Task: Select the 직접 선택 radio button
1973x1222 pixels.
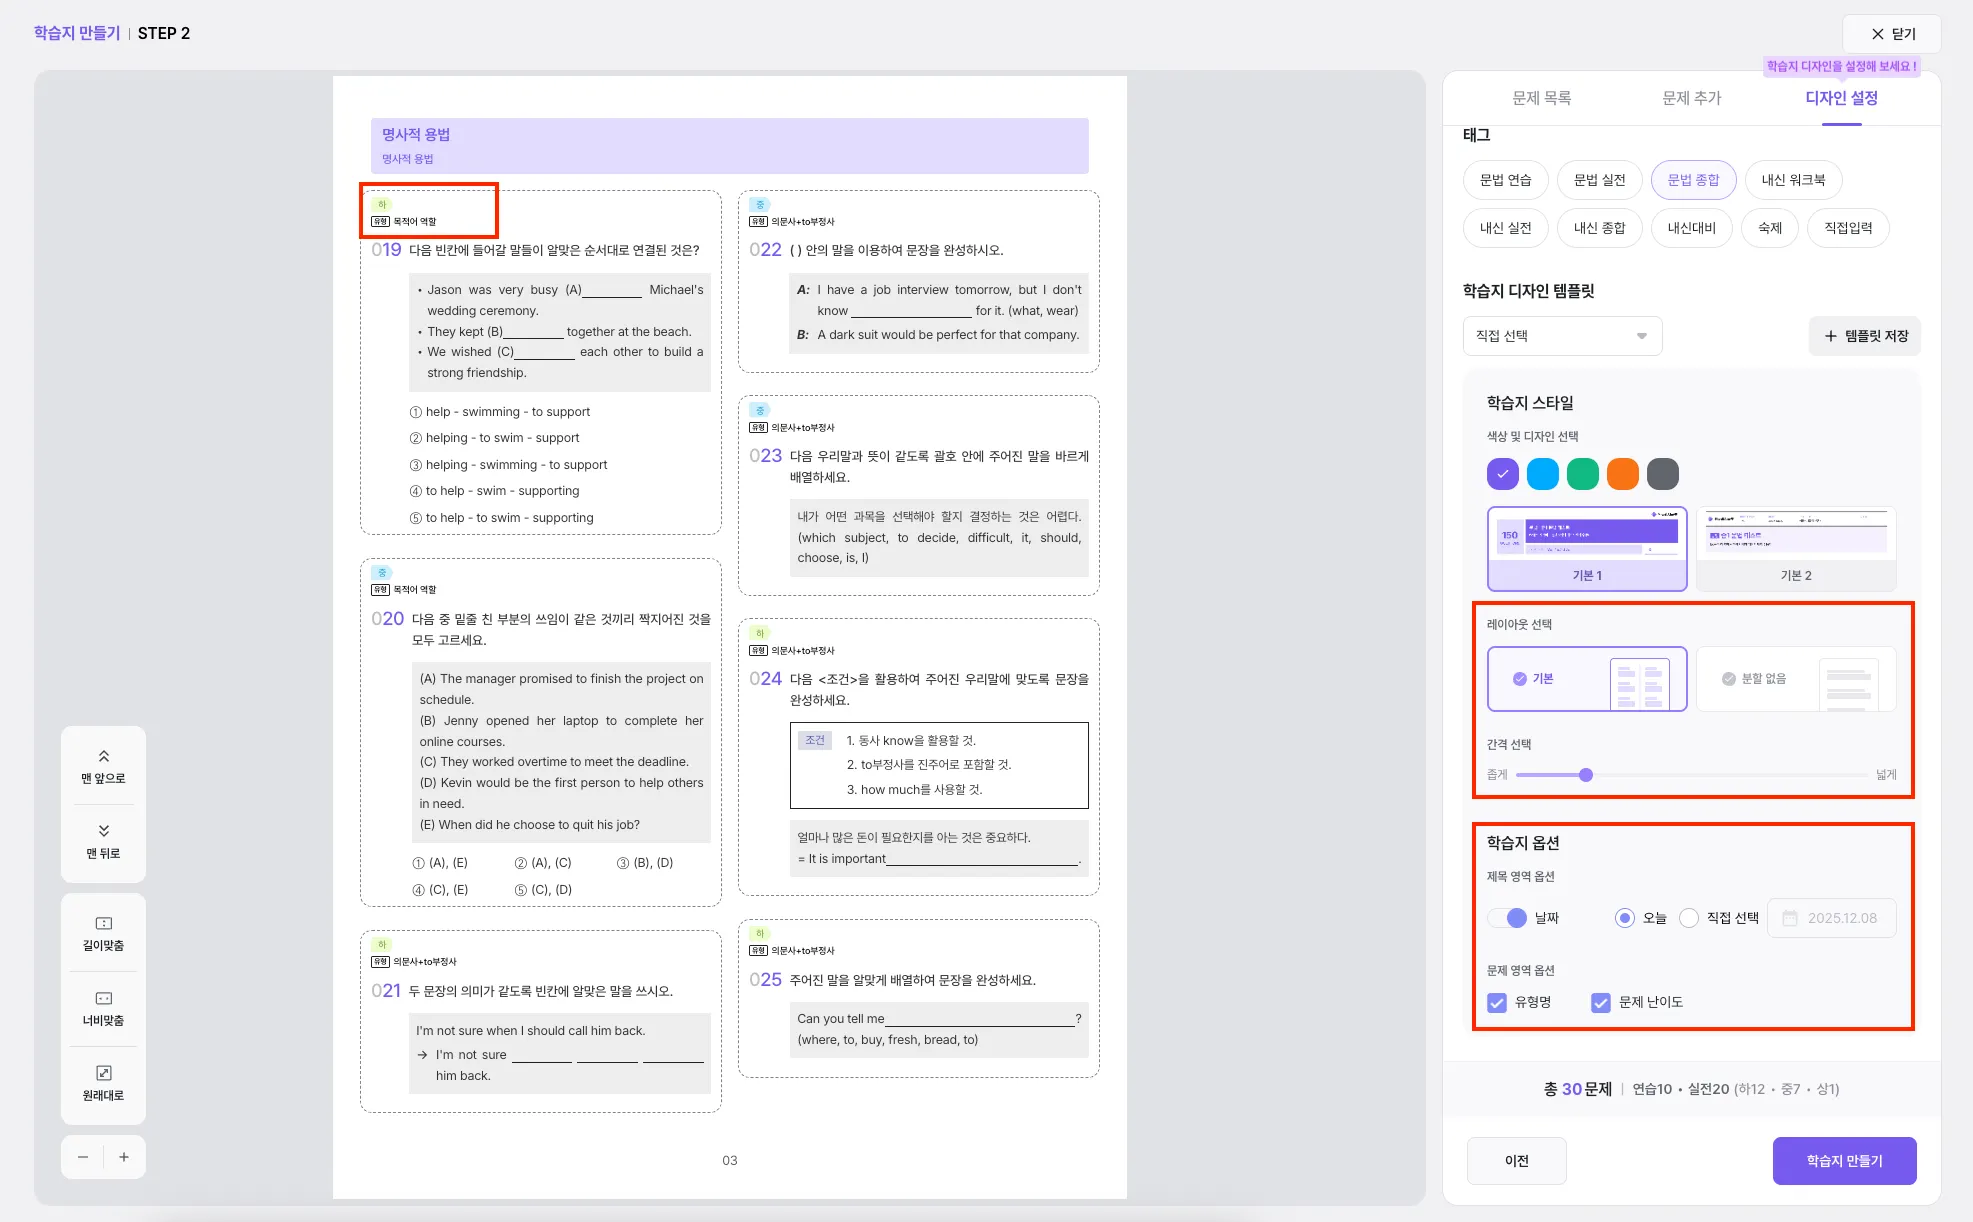Action: 1689,918
